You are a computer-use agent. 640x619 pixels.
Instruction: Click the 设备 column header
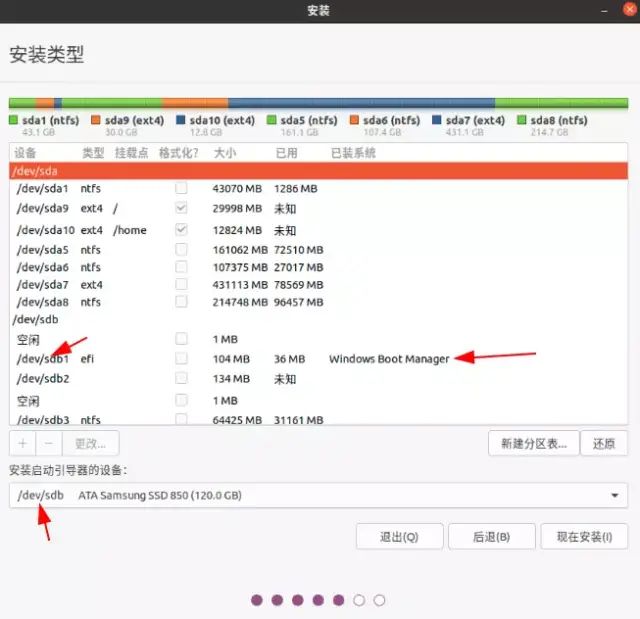click(x=26, y=153)
